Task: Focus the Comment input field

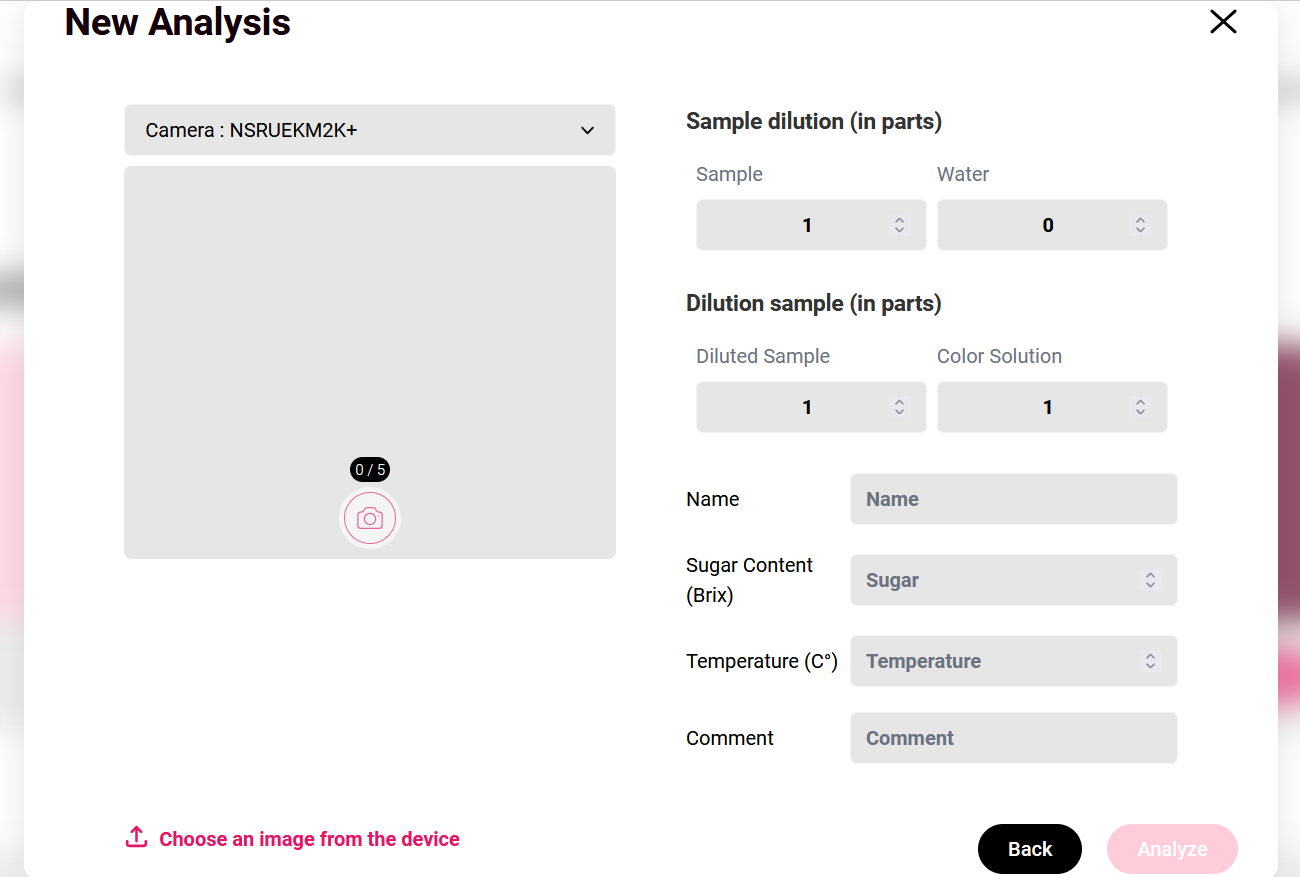Action: pyautogui.click(x=1014, y=738)
